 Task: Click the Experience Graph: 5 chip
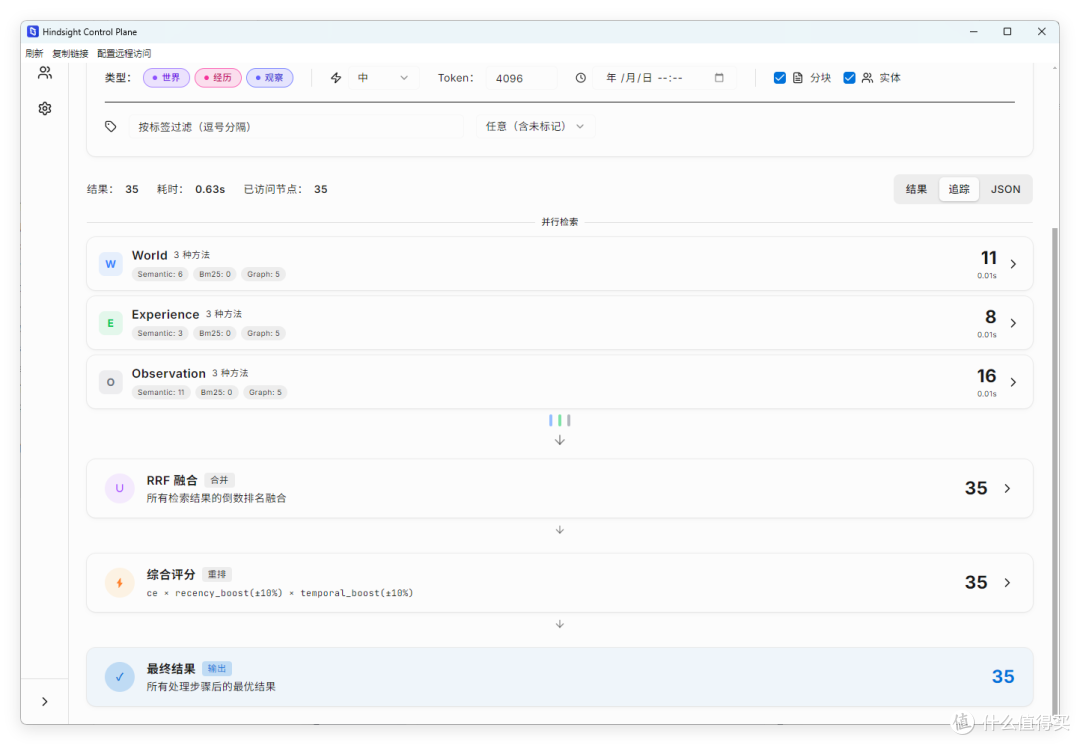264,333
